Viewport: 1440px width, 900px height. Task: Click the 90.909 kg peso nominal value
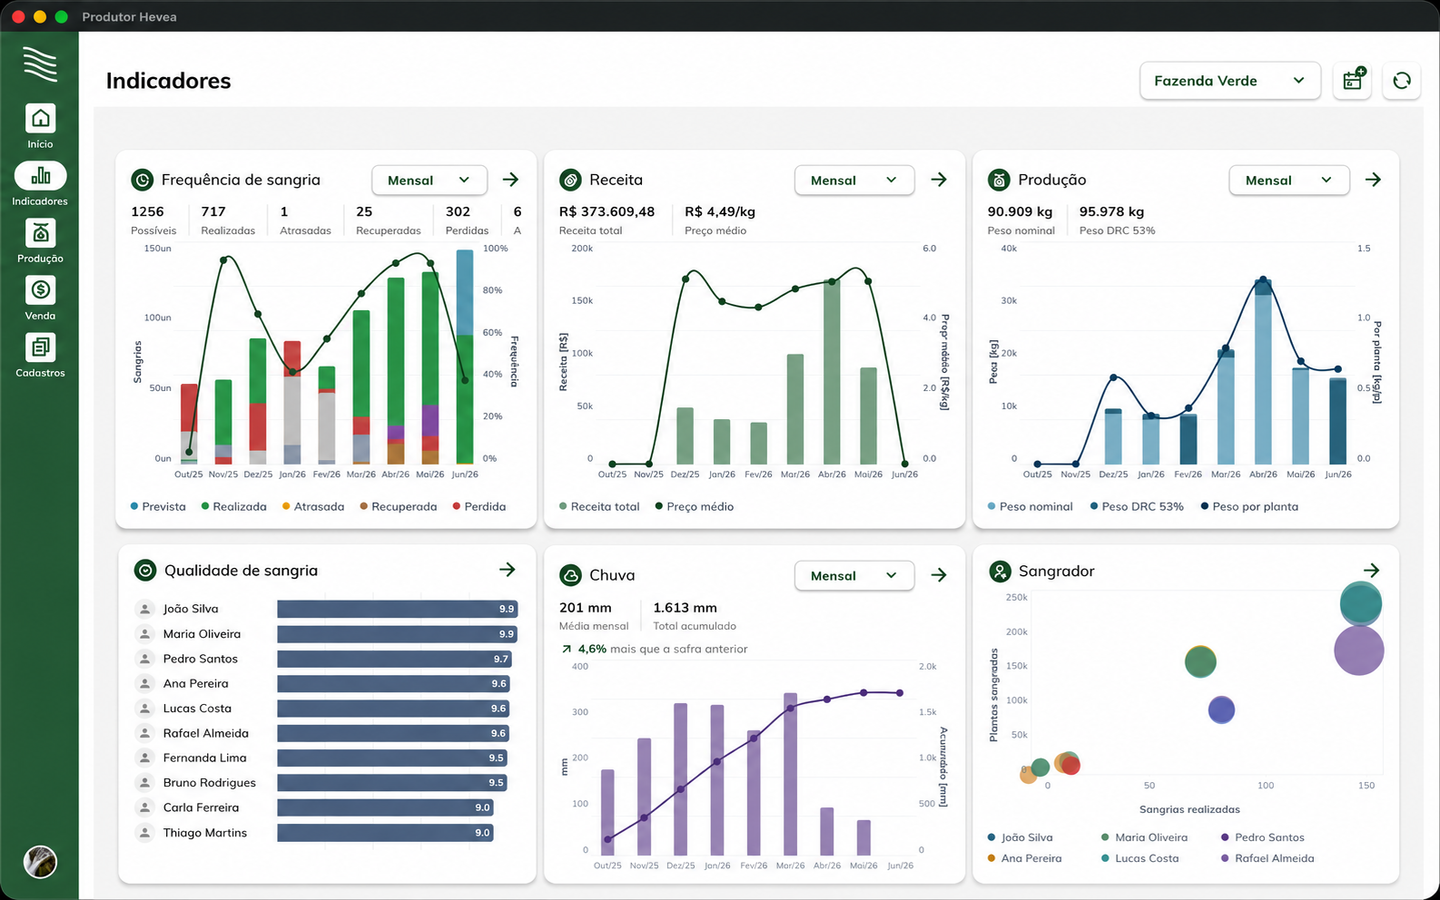click(x=1020, y=212)
